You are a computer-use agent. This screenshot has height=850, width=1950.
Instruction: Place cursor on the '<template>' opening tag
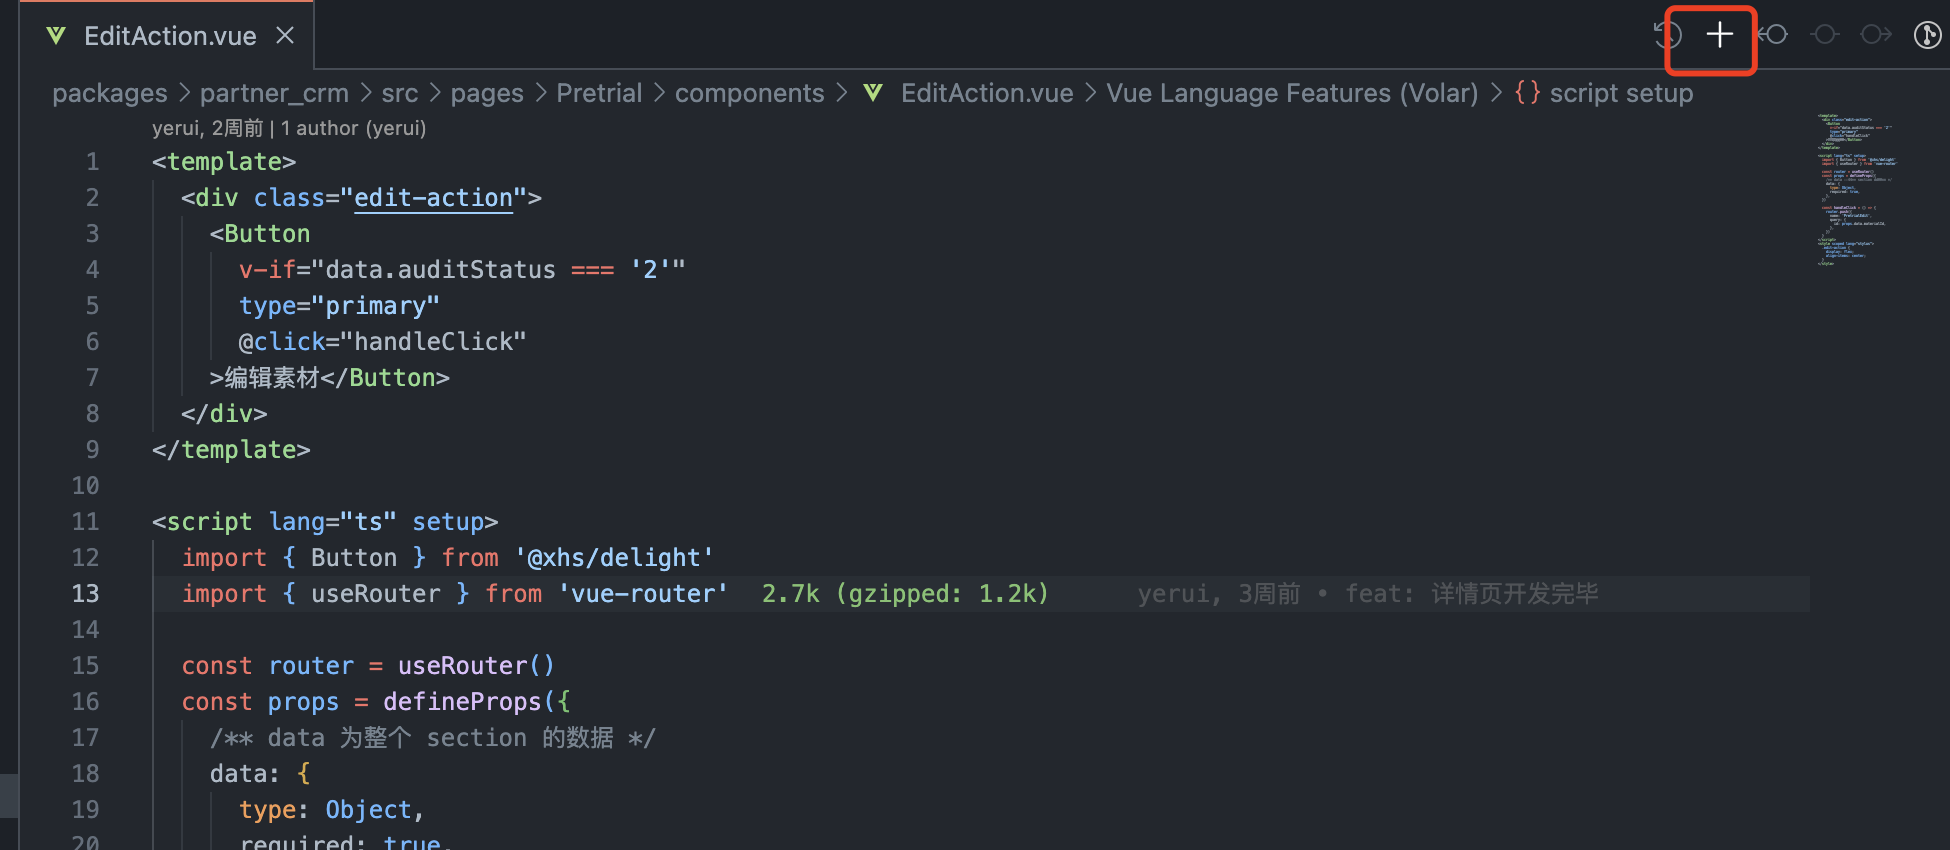click(x=224, y=162)
